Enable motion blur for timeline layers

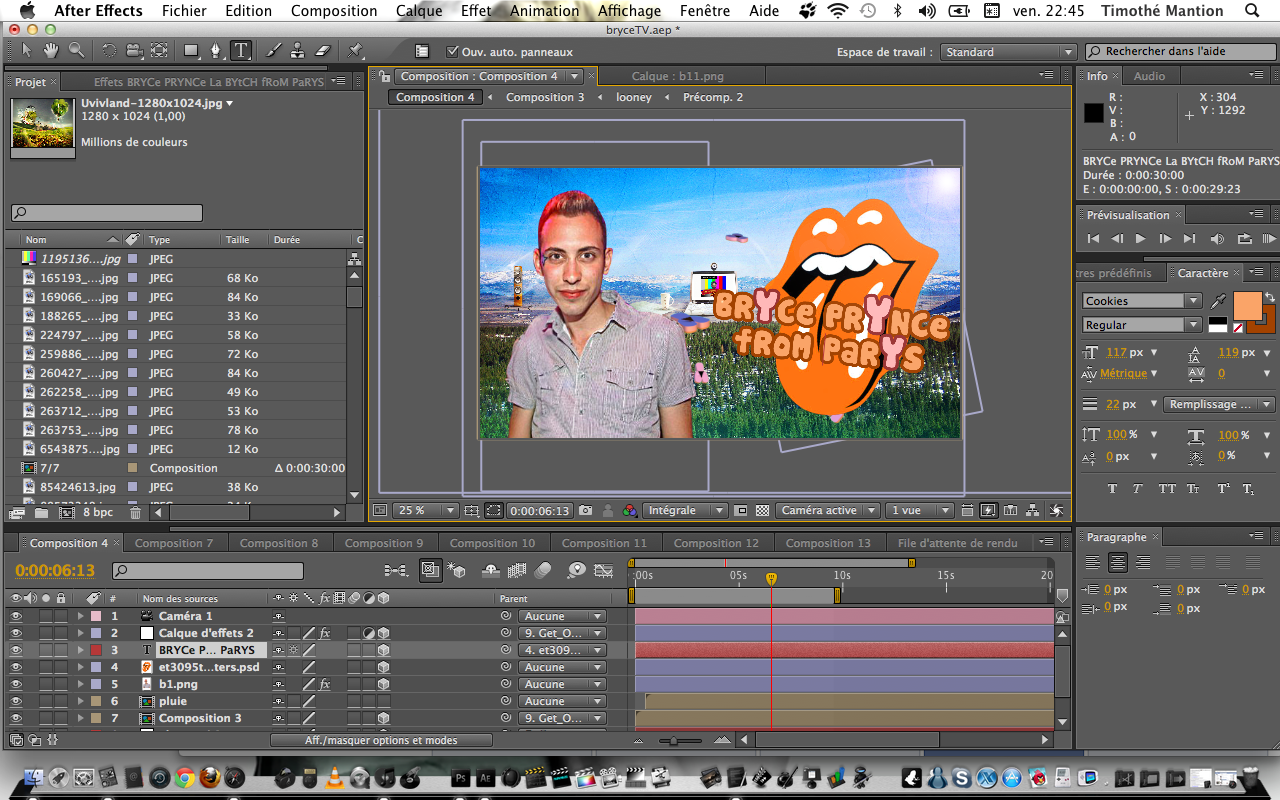(543, 570)
